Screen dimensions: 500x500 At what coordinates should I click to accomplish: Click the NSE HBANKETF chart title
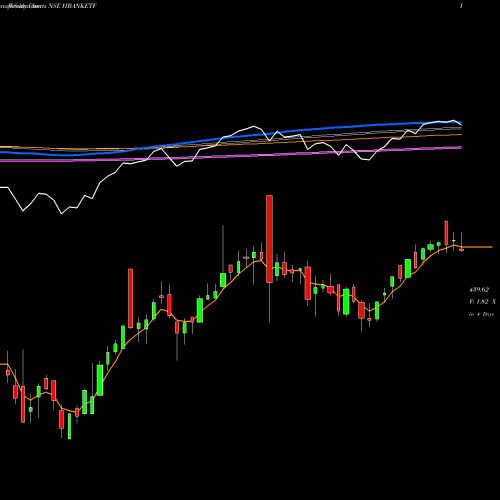(x=72, y=6)
